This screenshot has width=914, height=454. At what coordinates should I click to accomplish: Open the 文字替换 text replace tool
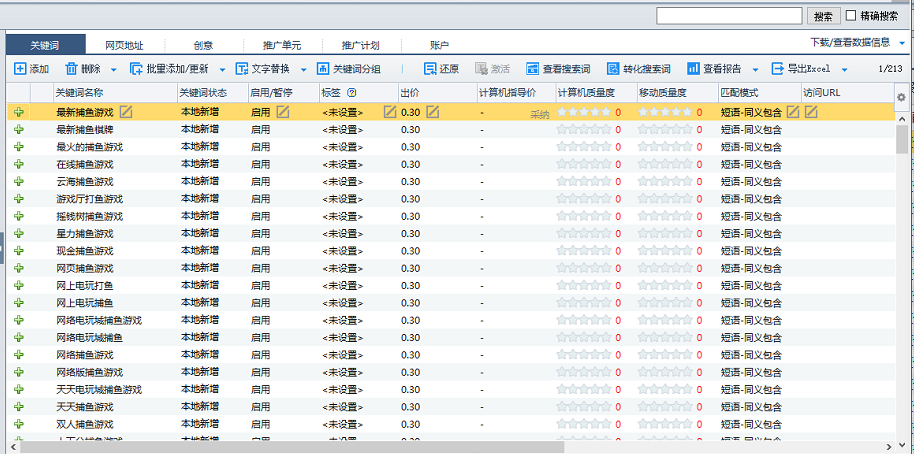tap(242, 69)
